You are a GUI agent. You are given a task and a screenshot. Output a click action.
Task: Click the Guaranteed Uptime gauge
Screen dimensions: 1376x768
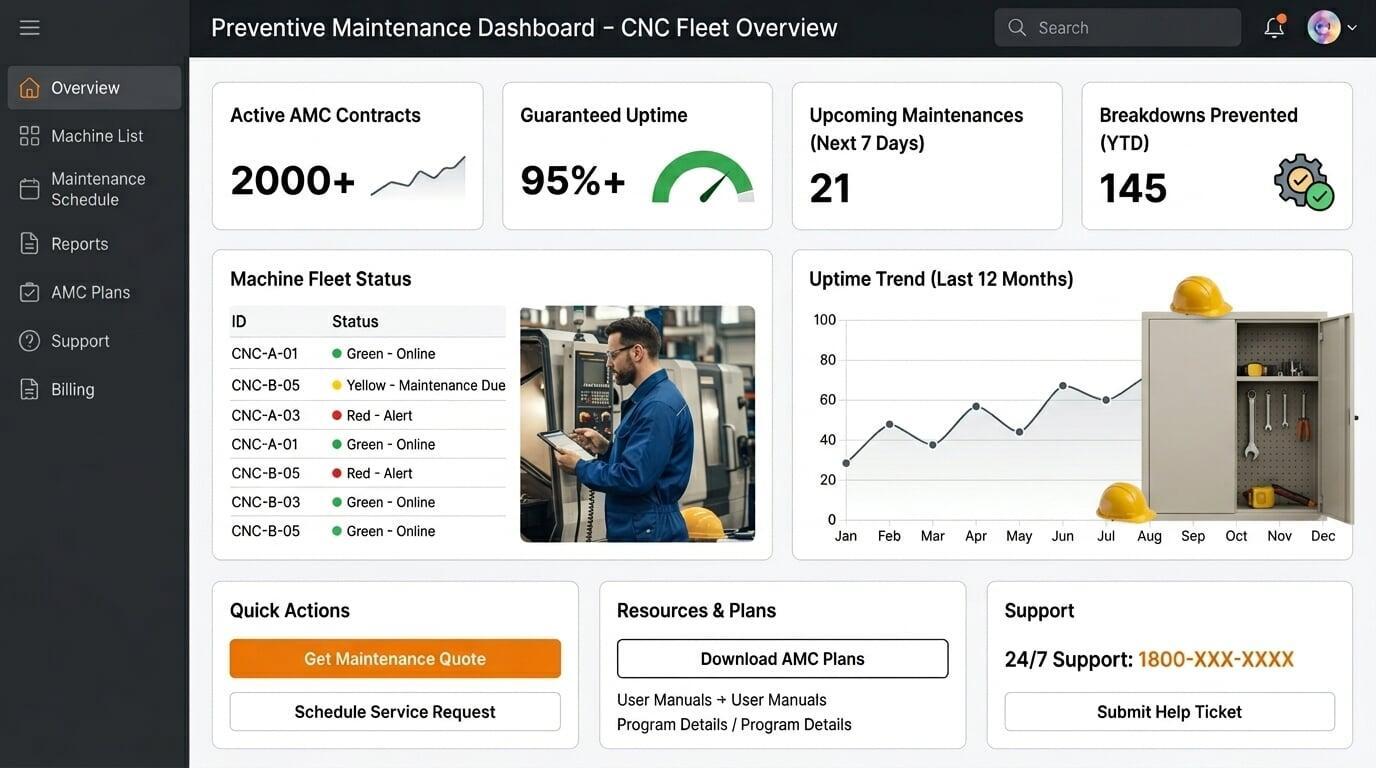point(703,178)
